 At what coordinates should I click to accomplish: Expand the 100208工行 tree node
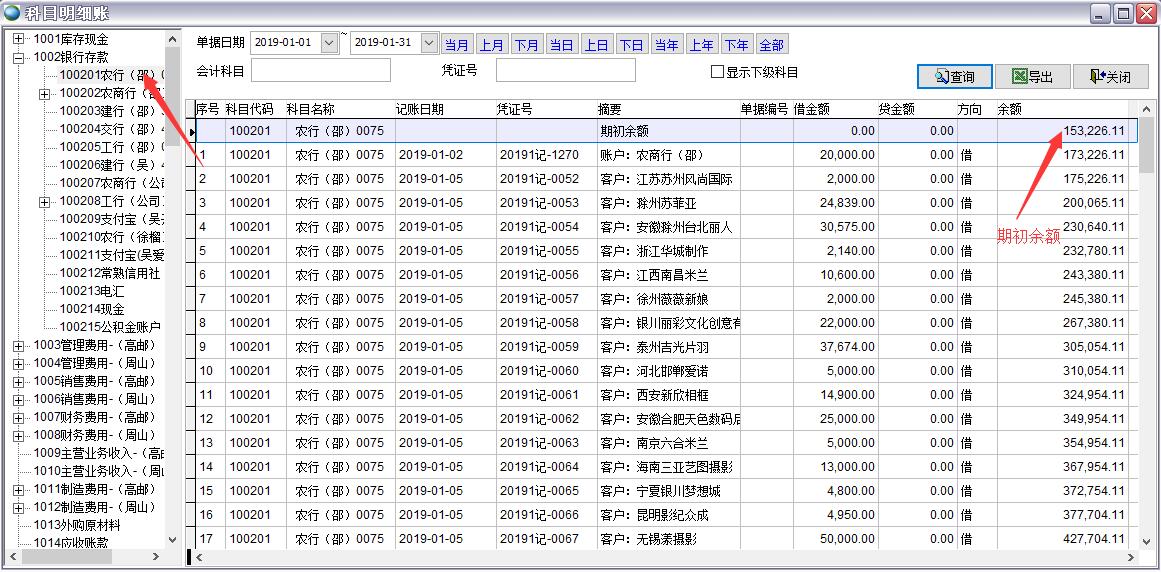pos(44,202)
